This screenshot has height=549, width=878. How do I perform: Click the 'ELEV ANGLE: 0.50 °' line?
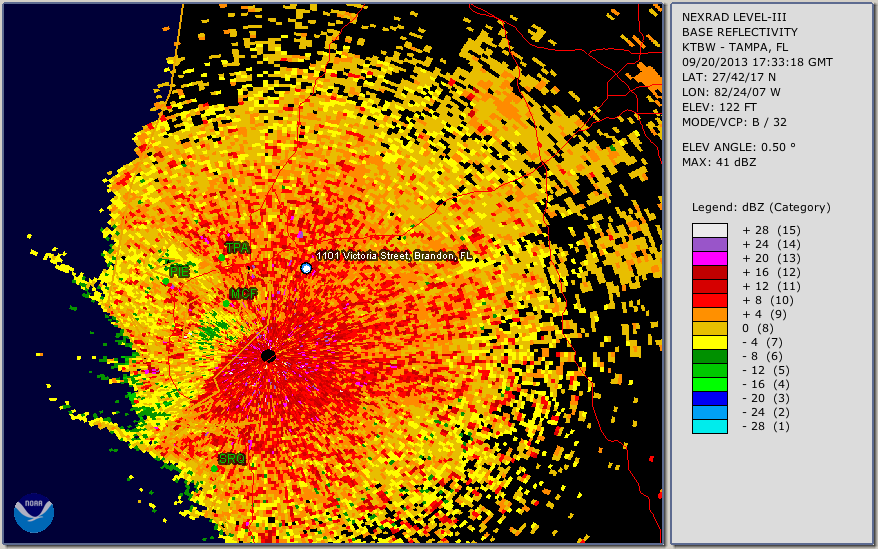pyautogui.click(x=739, y=147)
